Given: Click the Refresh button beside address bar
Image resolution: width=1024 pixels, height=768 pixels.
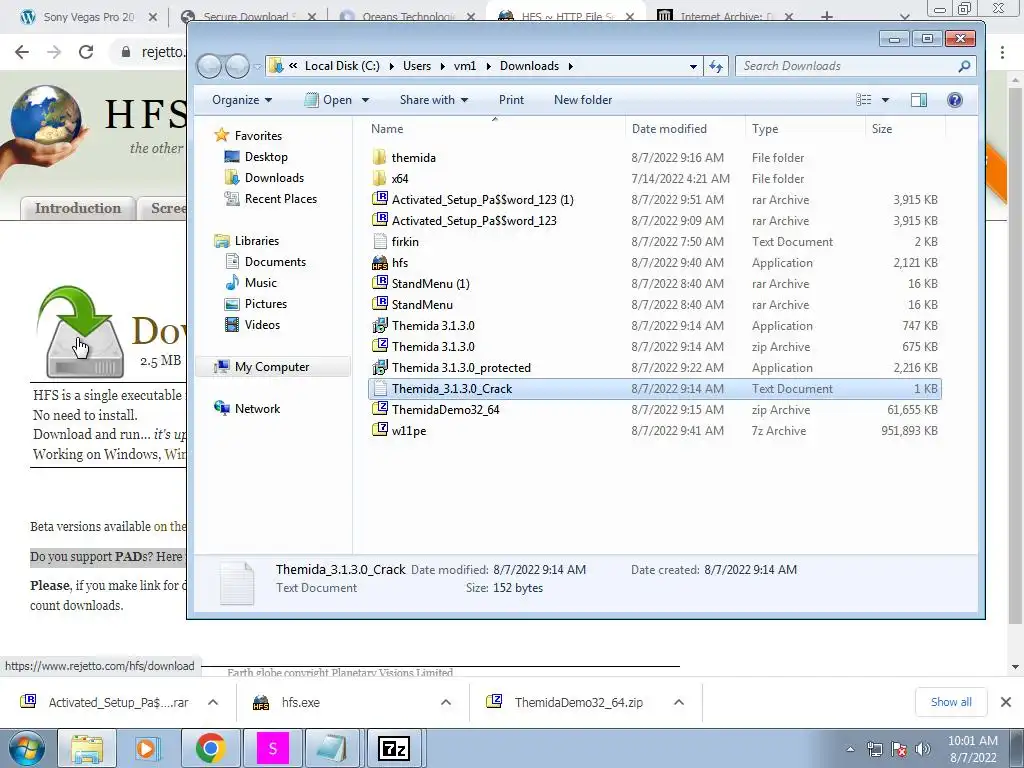Looking at the screenshot, I should (x=716, y=66).
